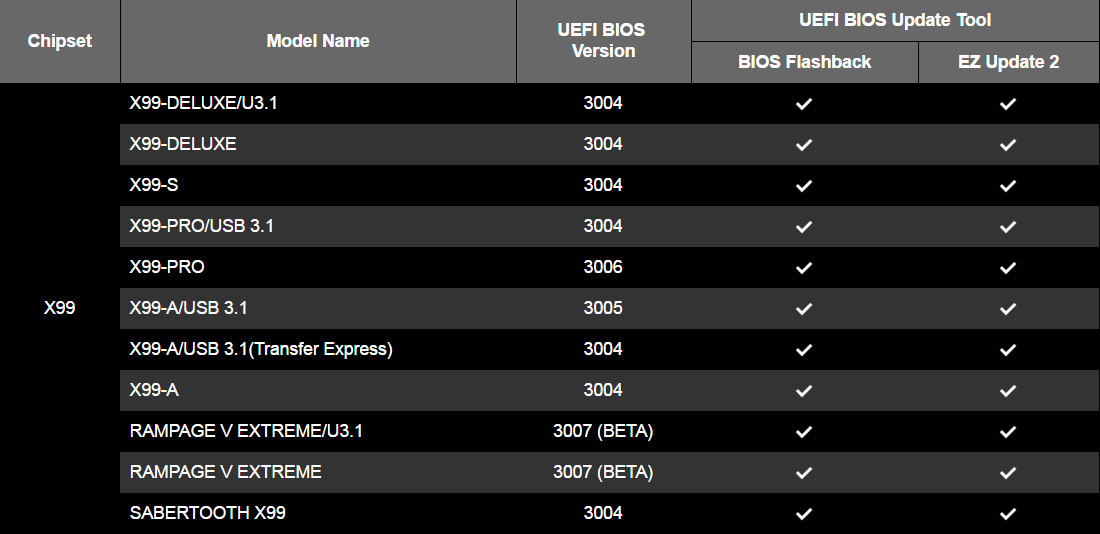Screen dimensions: 1100x534
Task: Click the RAMPAGE V EXTREME model name
Action: (x=225, y=472)
